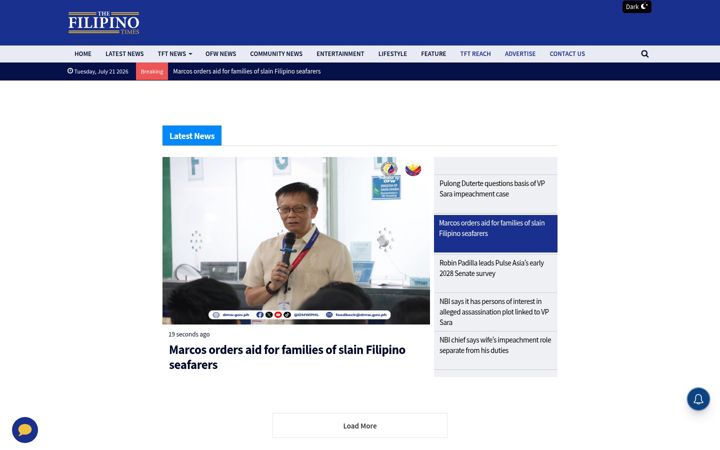720x450 pixels.
Task: Click the '19 seconds ago' timestamp
Action: click(189, 334)
